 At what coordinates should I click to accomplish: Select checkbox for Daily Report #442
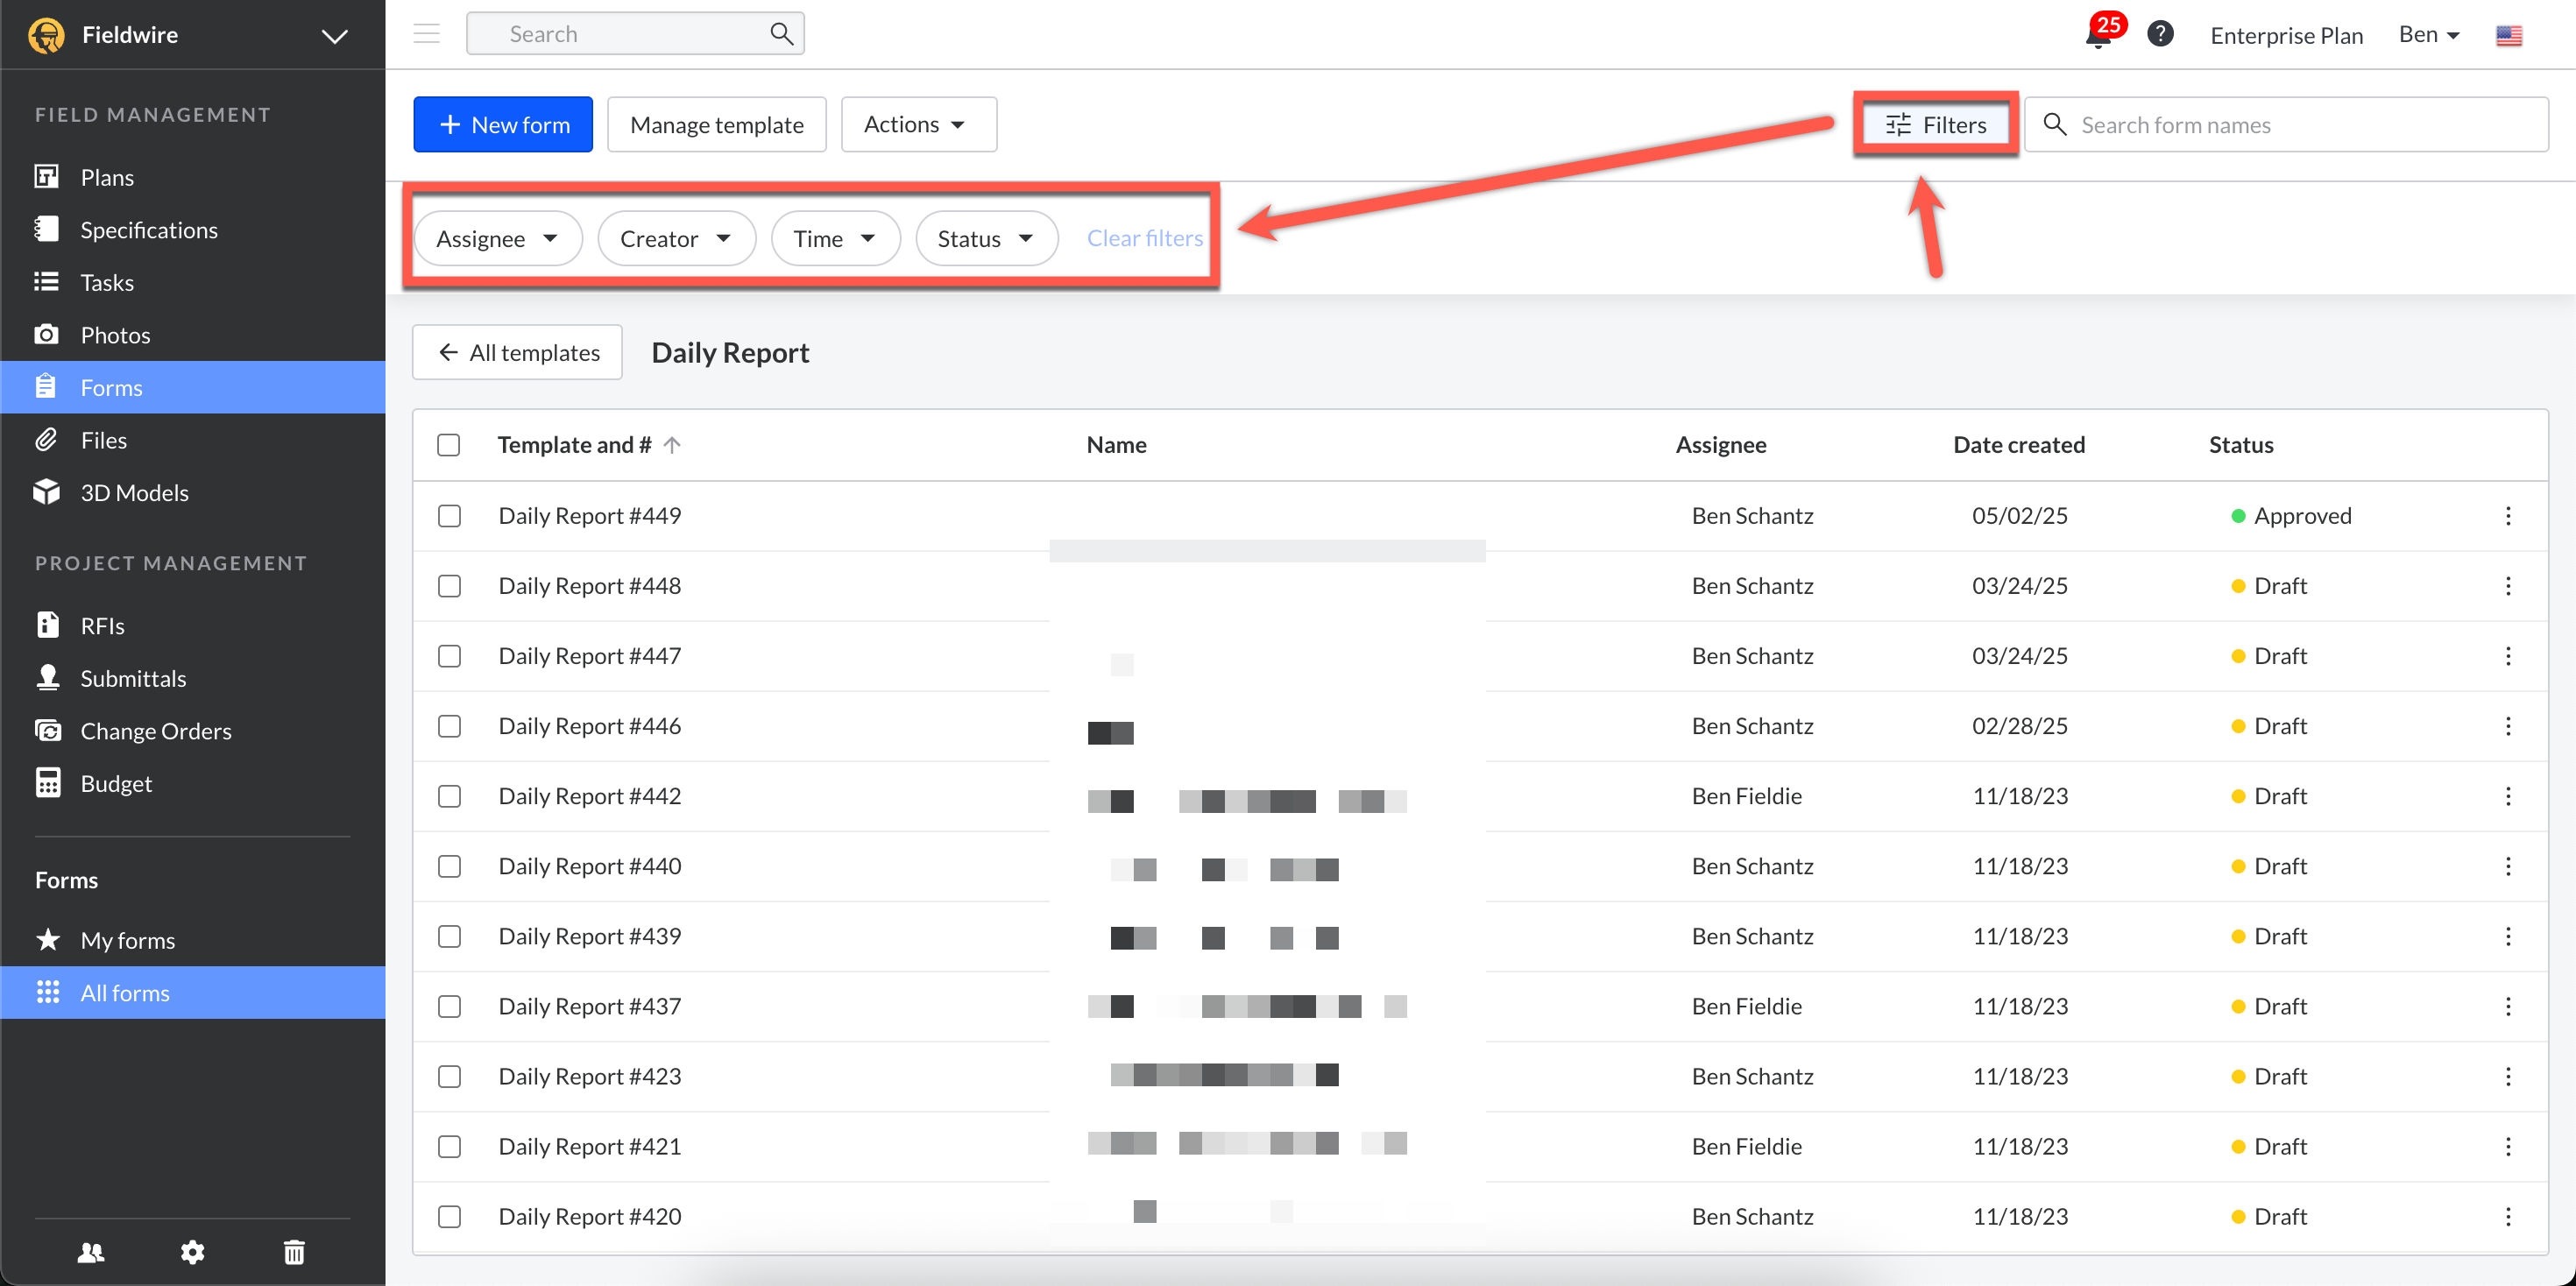449,796
